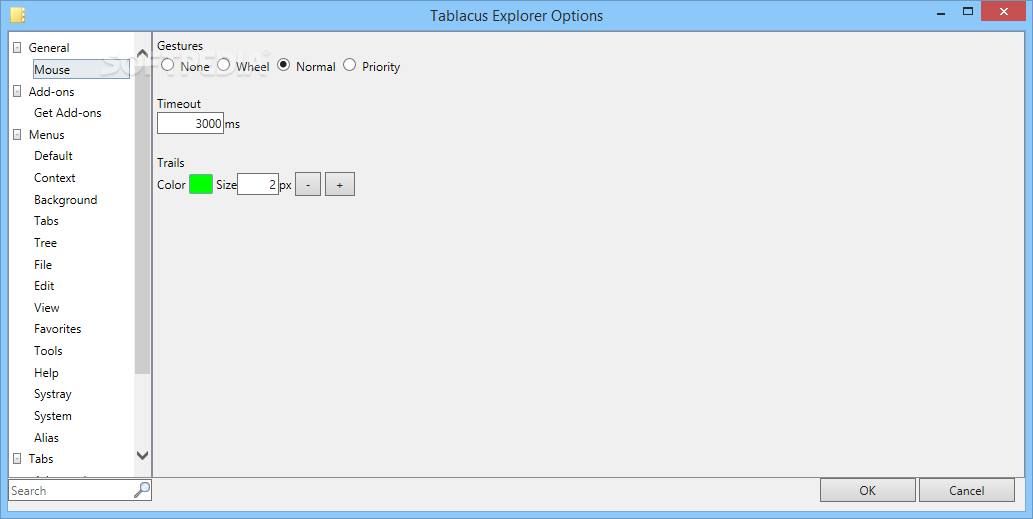Click the Timeout value field
Viewport: 1033px width, 519px height.
190,123
